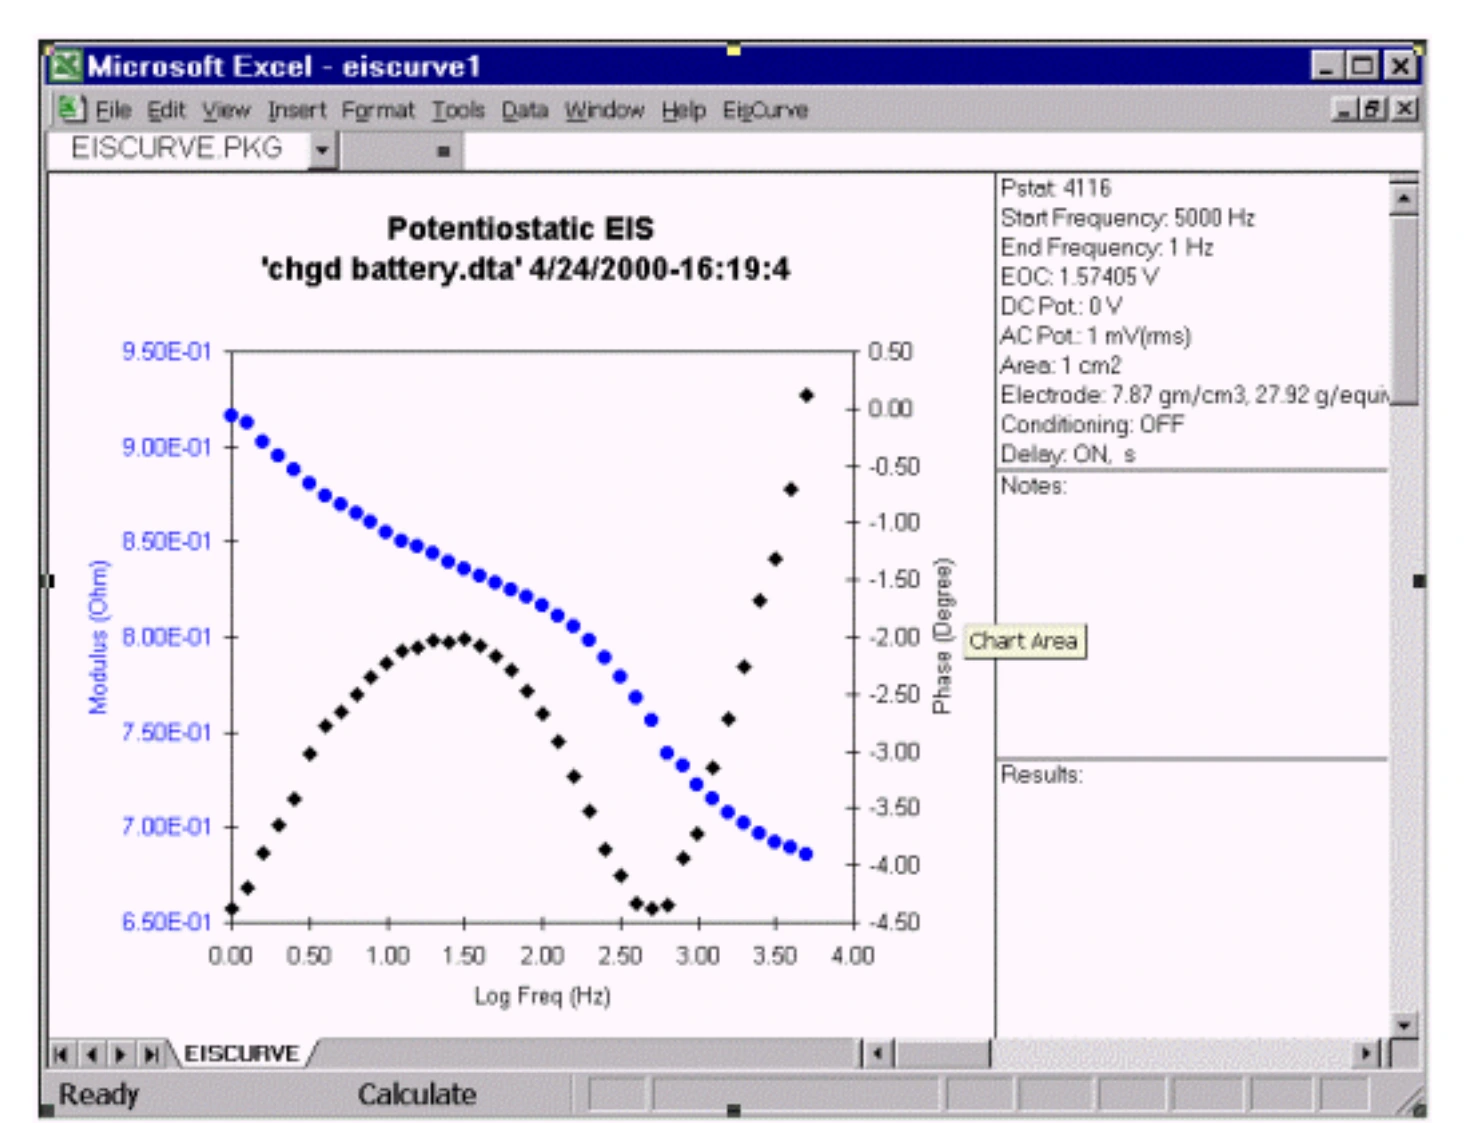The width and height of the screenshot is (1464, 1123).
Task: Click the 'Conditioning: OFF' line
Action: pyautogui.click(x=1092, y=424)
